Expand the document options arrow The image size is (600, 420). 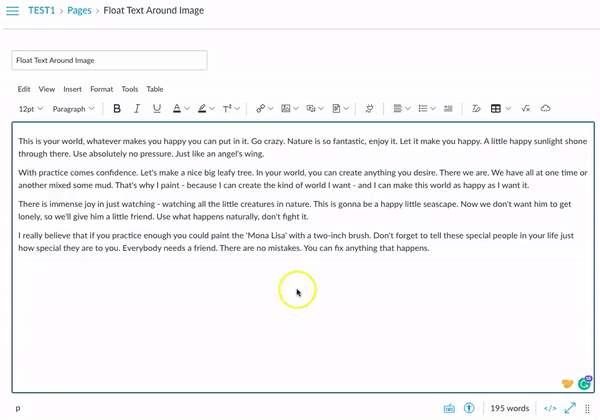pyautogui.click(x=346, y=109)
